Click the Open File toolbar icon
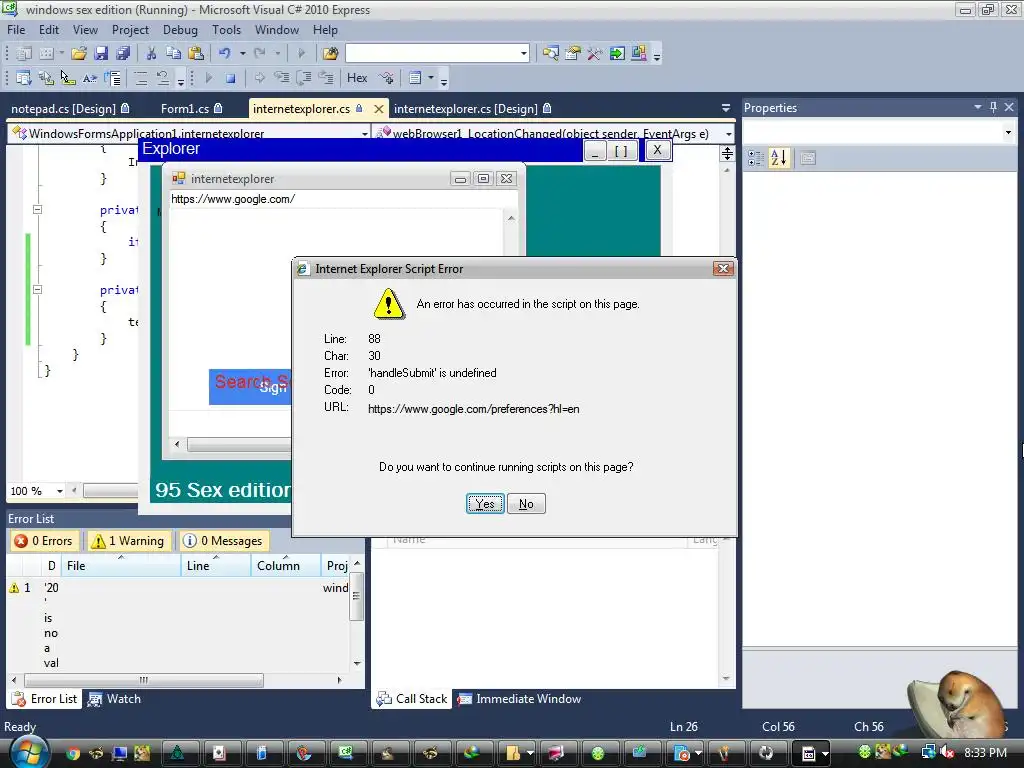1024x768 pixels. click(x=79, y=54)
